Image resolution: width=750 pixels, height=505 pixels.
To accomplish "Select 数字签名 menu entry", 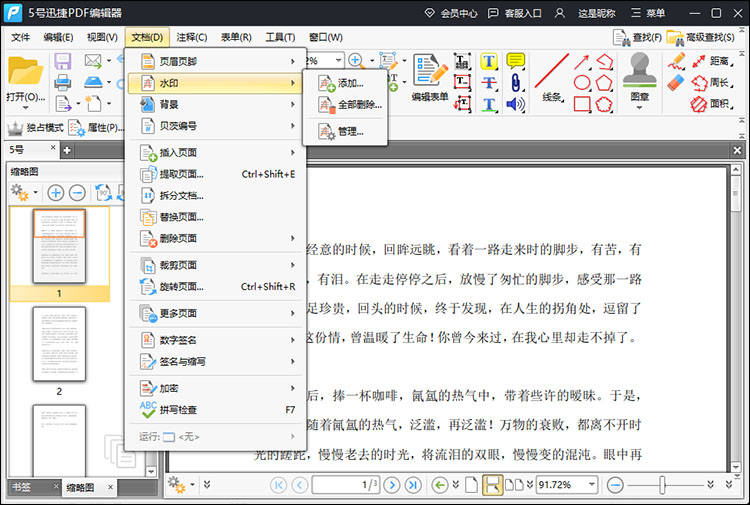I will pyautogui.click(x=217, y=340).
